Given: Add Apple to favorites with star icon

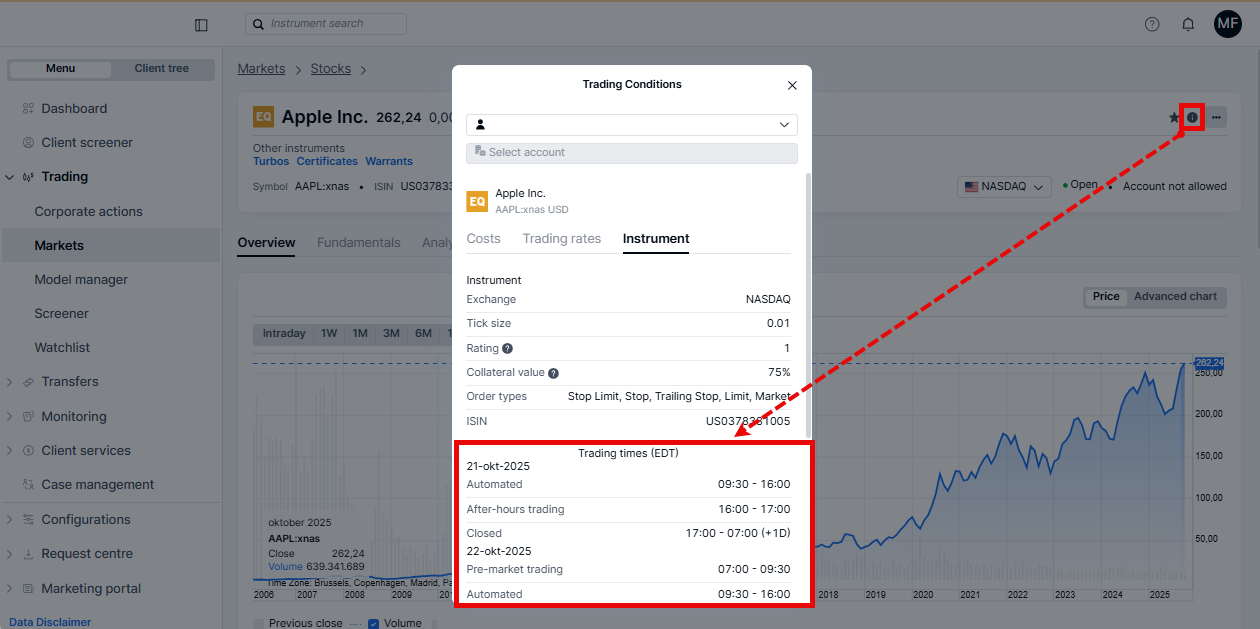Looking at the screenshot, I should click(1174, 118).
